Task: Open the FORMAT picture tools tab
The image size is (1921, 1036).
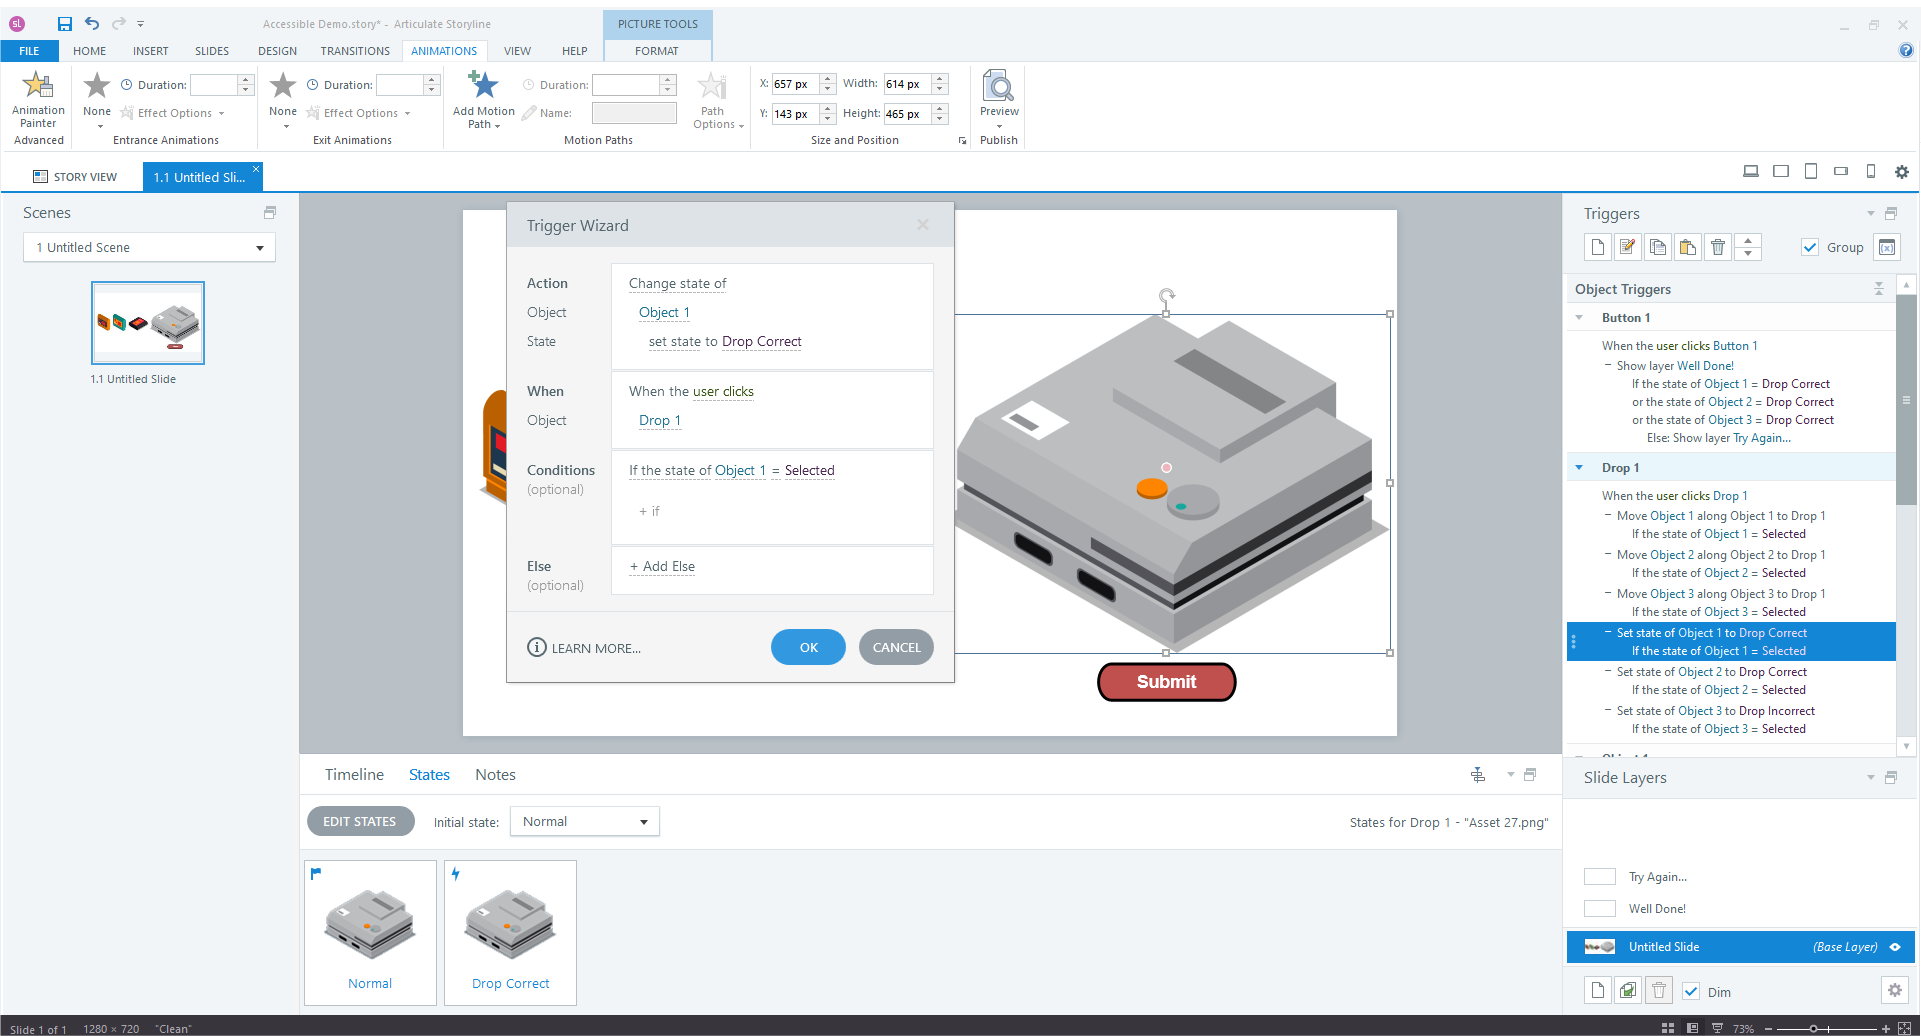Action: (657, 51)
